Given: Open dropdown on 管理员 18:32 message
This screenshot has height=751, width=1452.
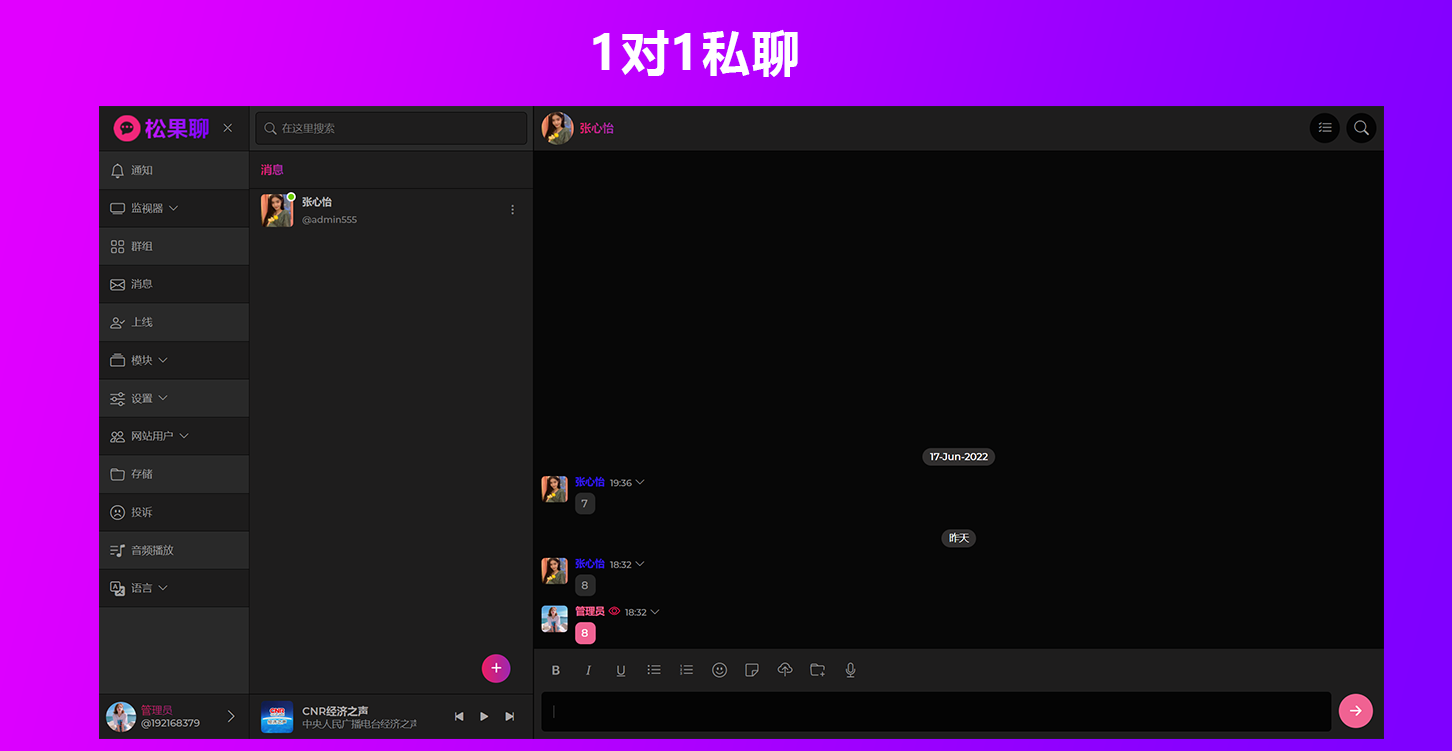Looking at the screenshot, I should tap(655, 611).
